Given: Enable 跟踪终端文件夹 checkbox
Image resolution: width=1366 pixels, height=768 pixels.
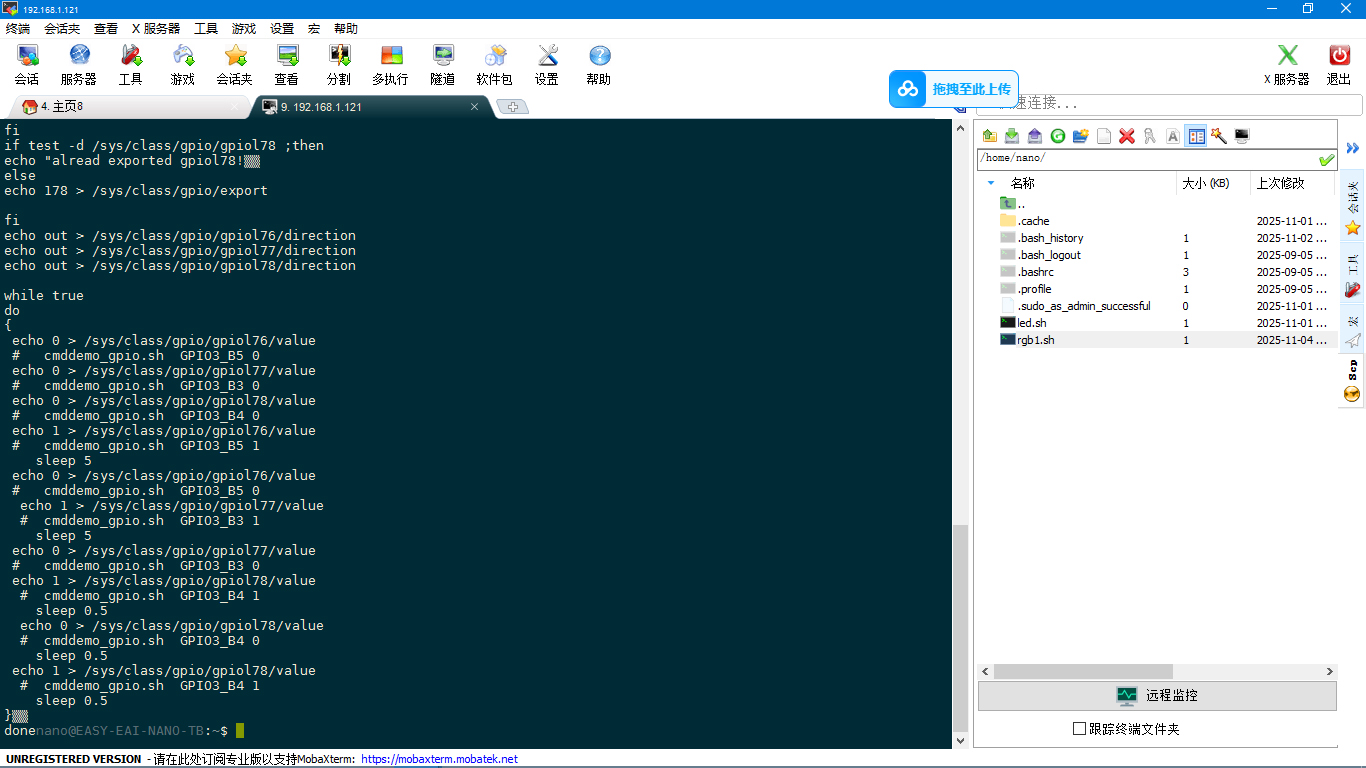Looking at the screenshot, I should (x=1079, y=729).
